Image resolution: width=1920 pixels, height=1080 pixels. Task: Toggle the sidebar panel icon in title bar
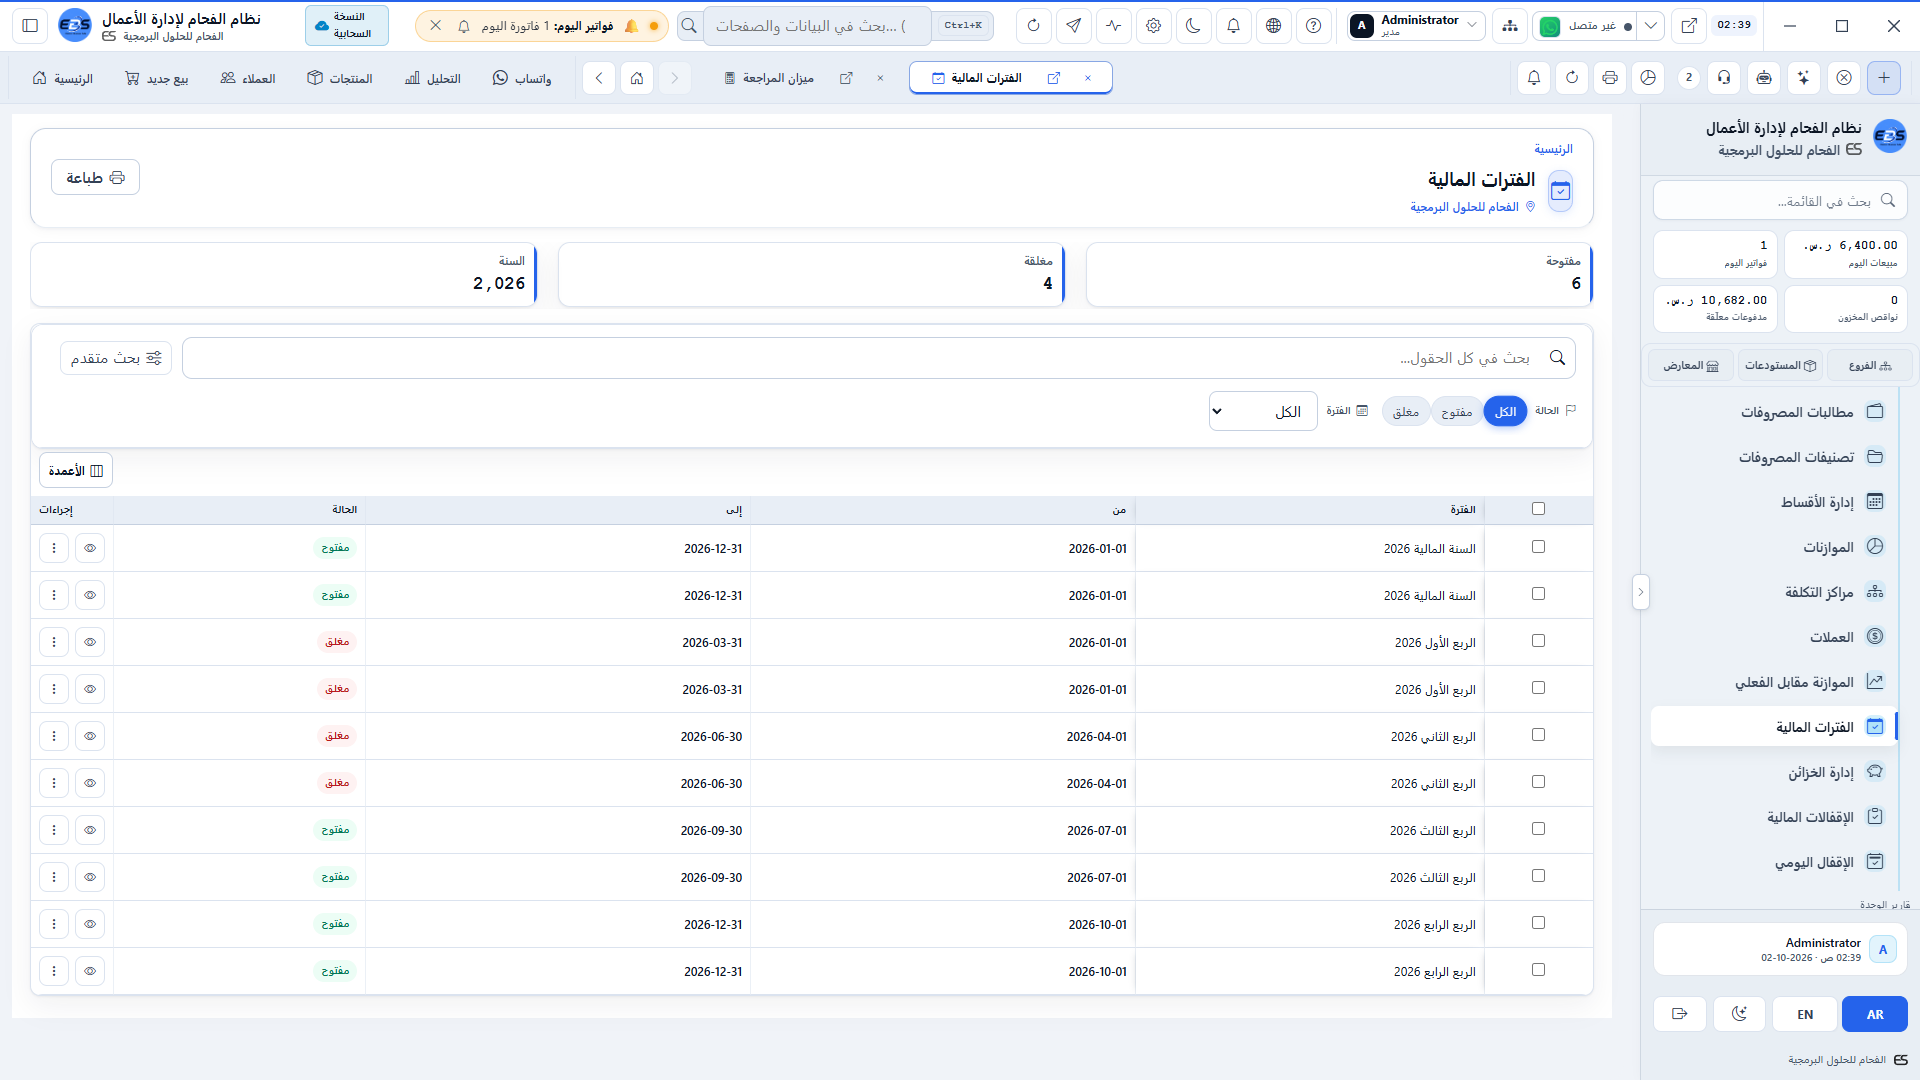[x=30, y=26]
